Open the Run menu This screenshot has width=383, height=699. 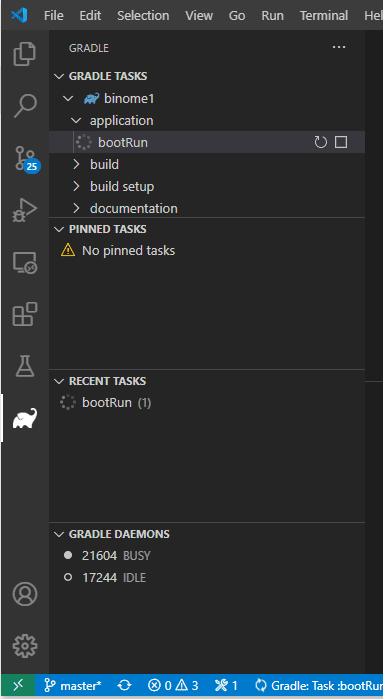tap(272, 16)
